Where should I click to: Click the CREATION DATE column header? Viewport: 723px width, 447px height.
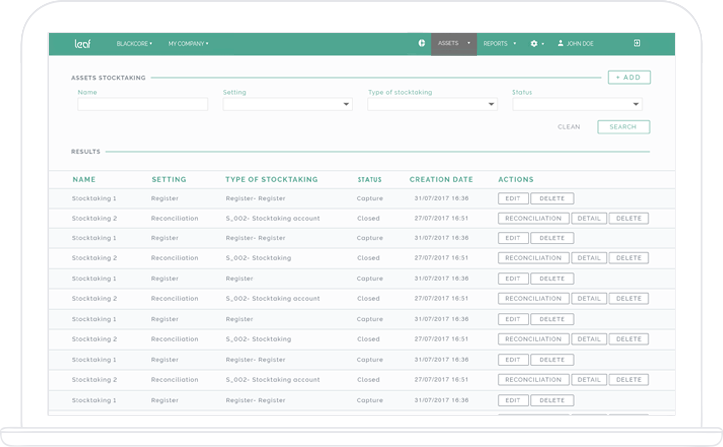[x=441, y=179]
